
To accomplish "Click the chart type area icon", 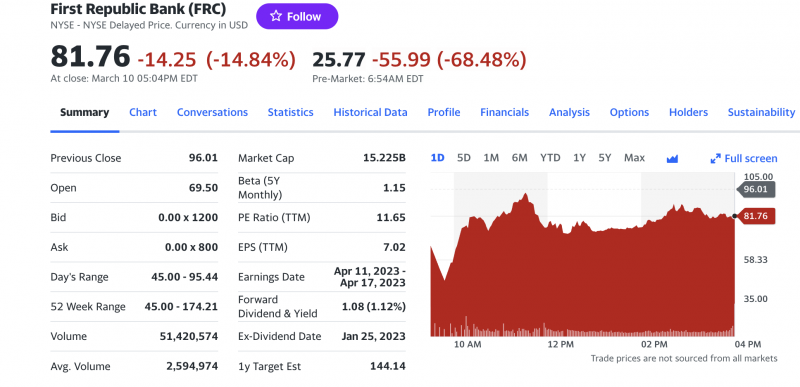I will coord(672,159).
